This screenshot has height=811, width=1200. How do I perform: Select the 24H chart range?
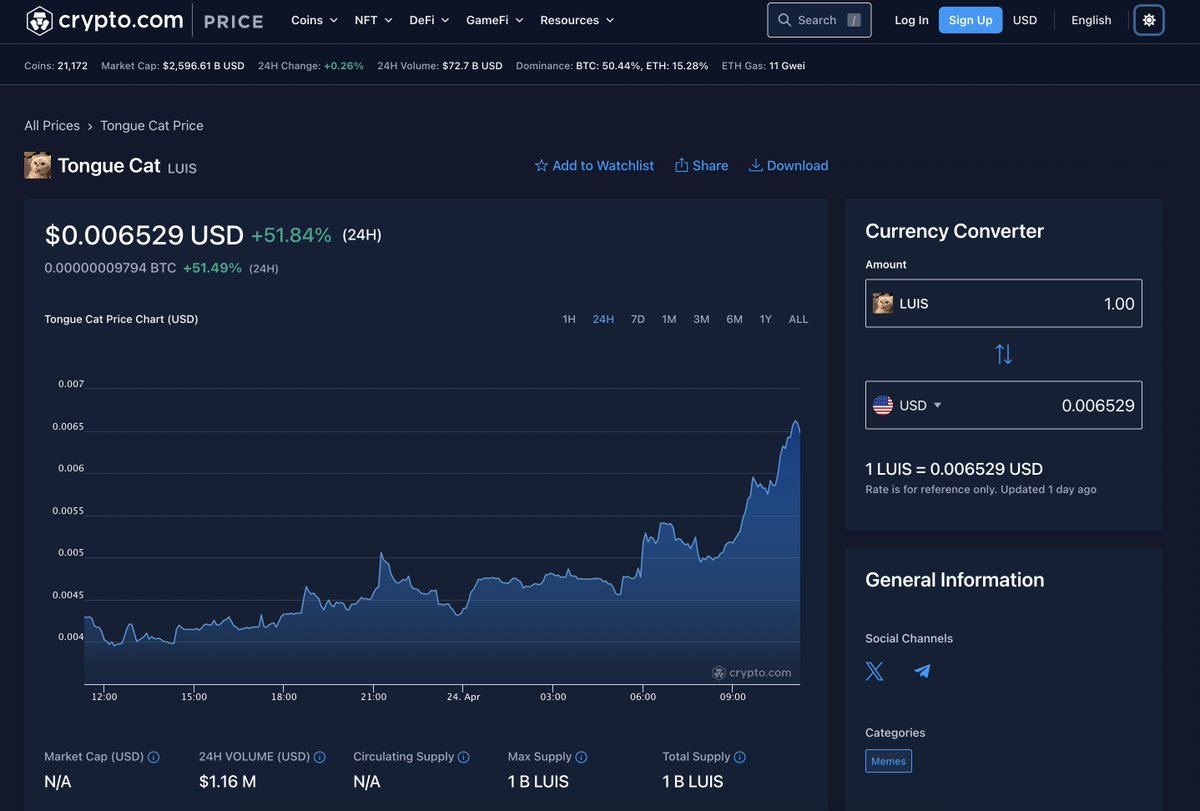603,319
